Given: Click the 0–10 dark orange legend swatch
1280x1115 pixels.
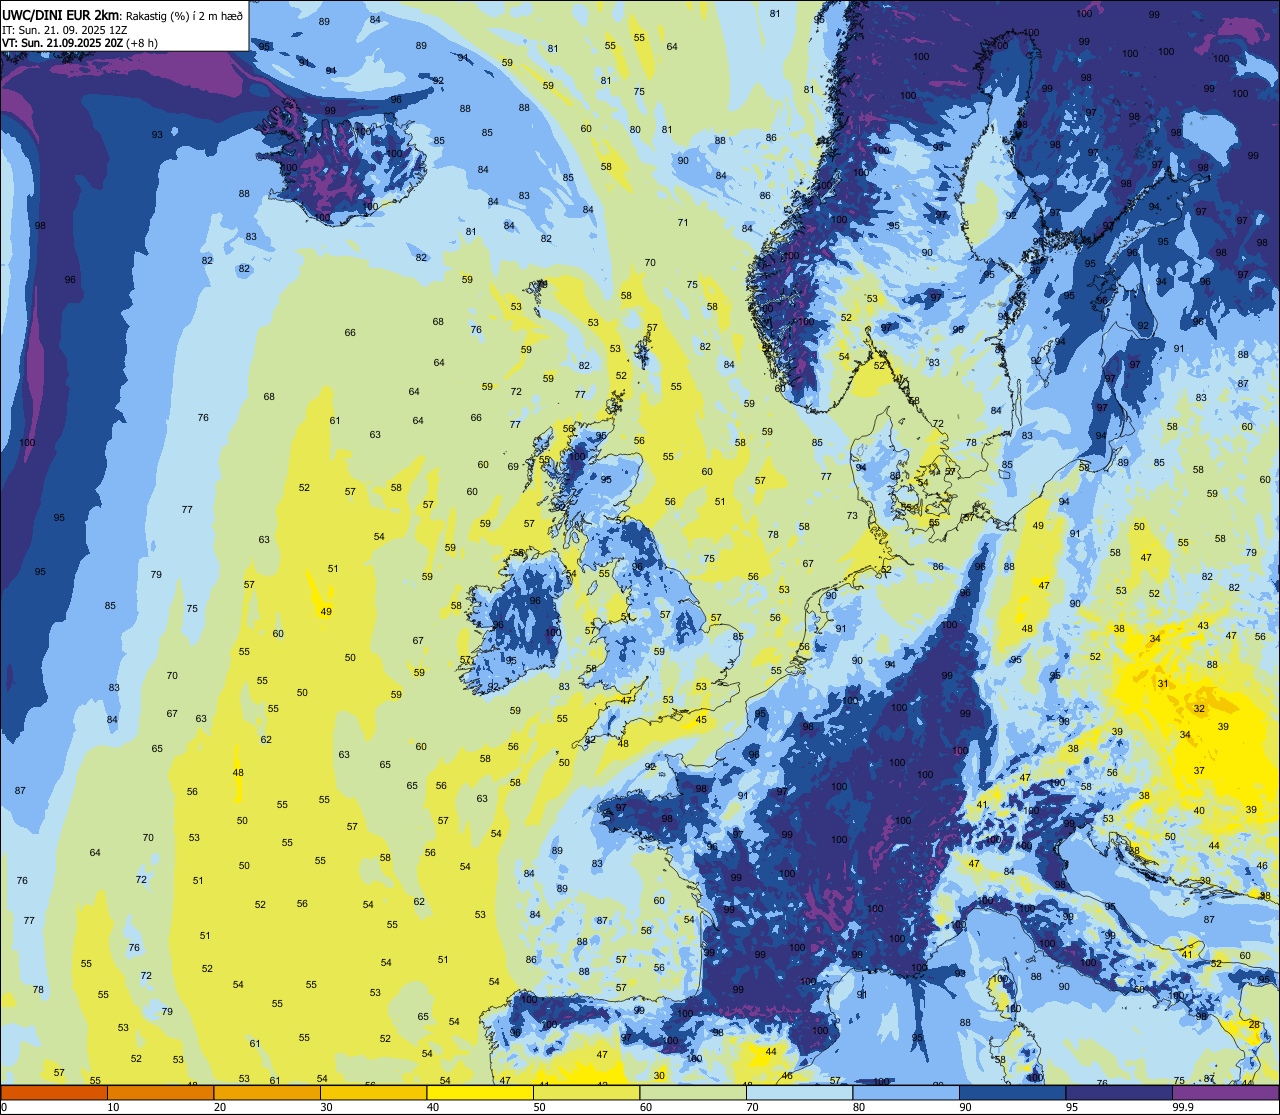Looking at the screenshot, I should pos(54,1092).
